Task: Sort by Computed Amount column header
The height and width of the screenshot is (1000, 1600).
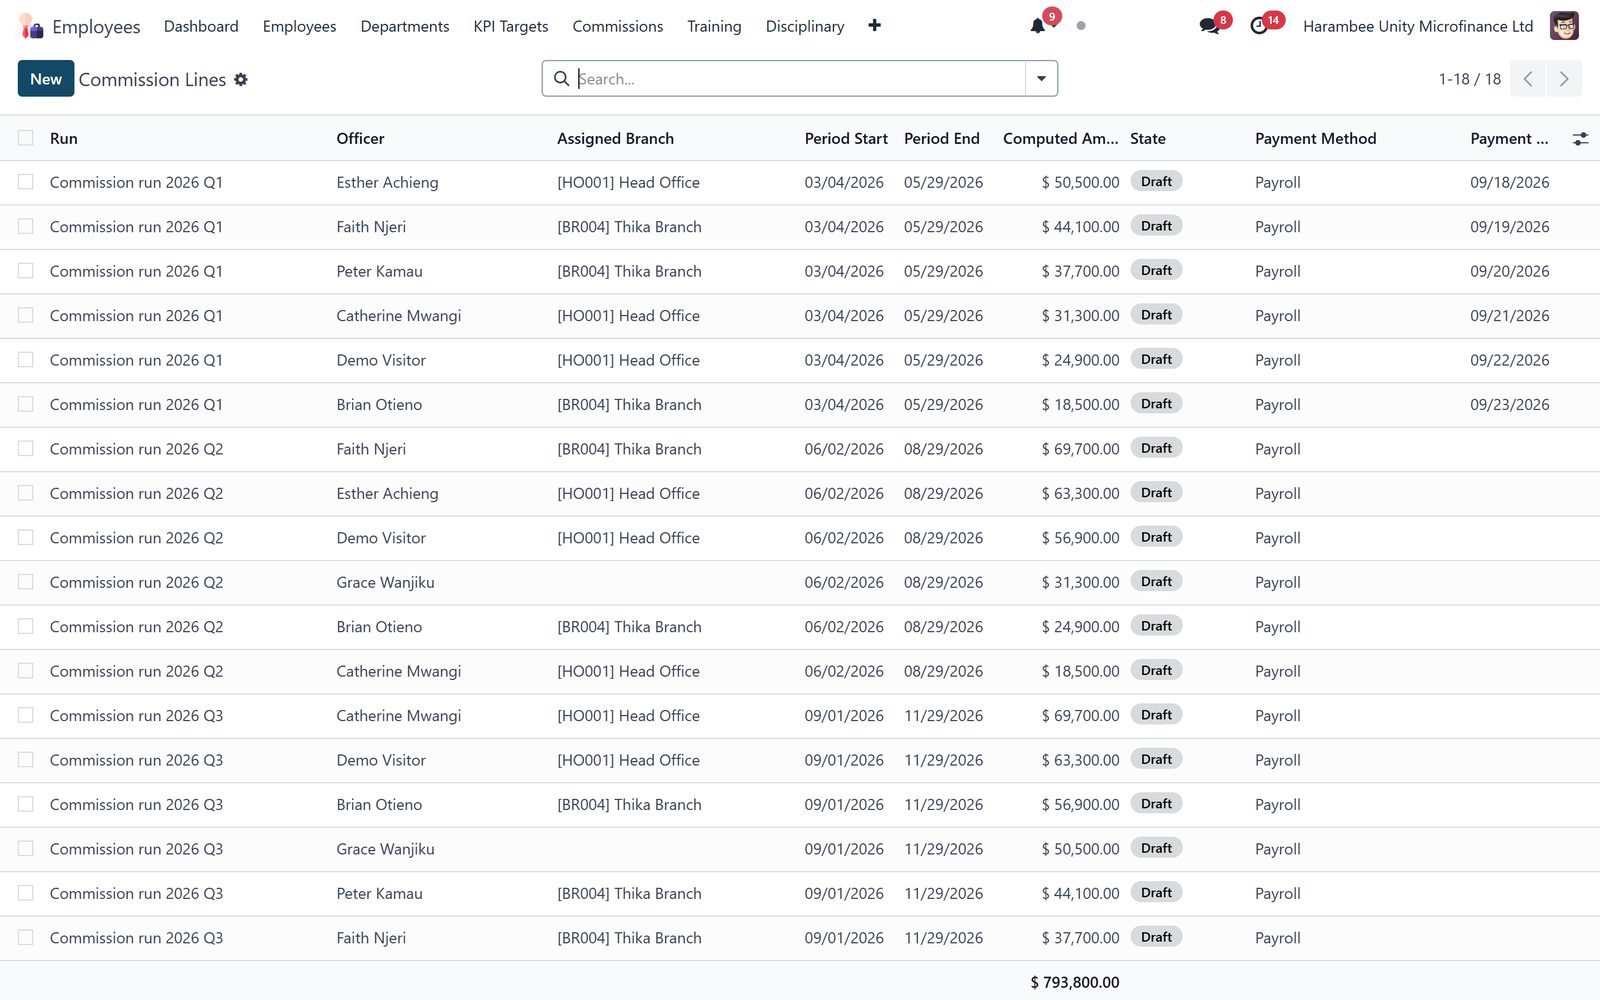Action: [x=1060, y=138]
